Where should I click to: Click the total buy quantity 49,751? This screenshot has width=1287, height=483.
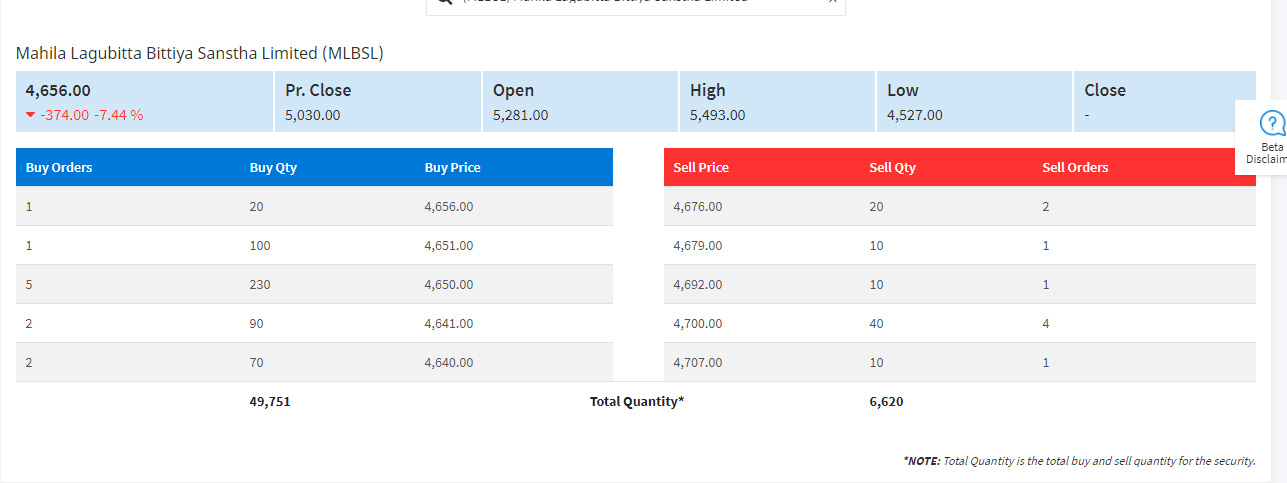point(270,401)
